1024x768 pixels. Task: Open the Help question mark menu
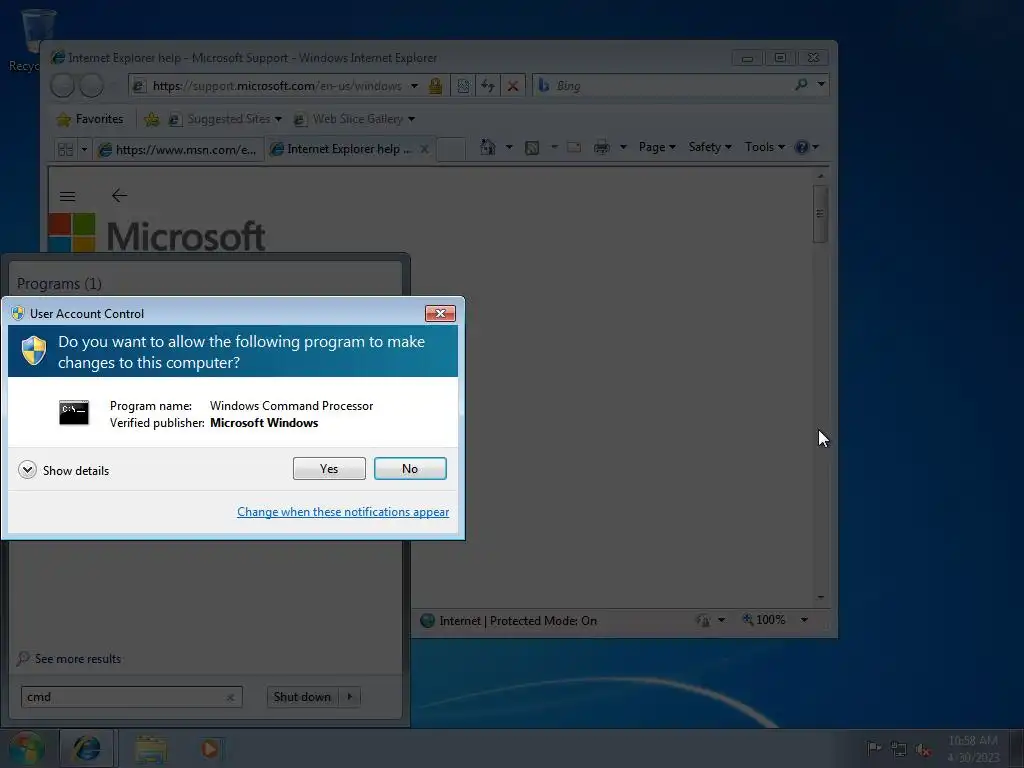coord(807,147)
